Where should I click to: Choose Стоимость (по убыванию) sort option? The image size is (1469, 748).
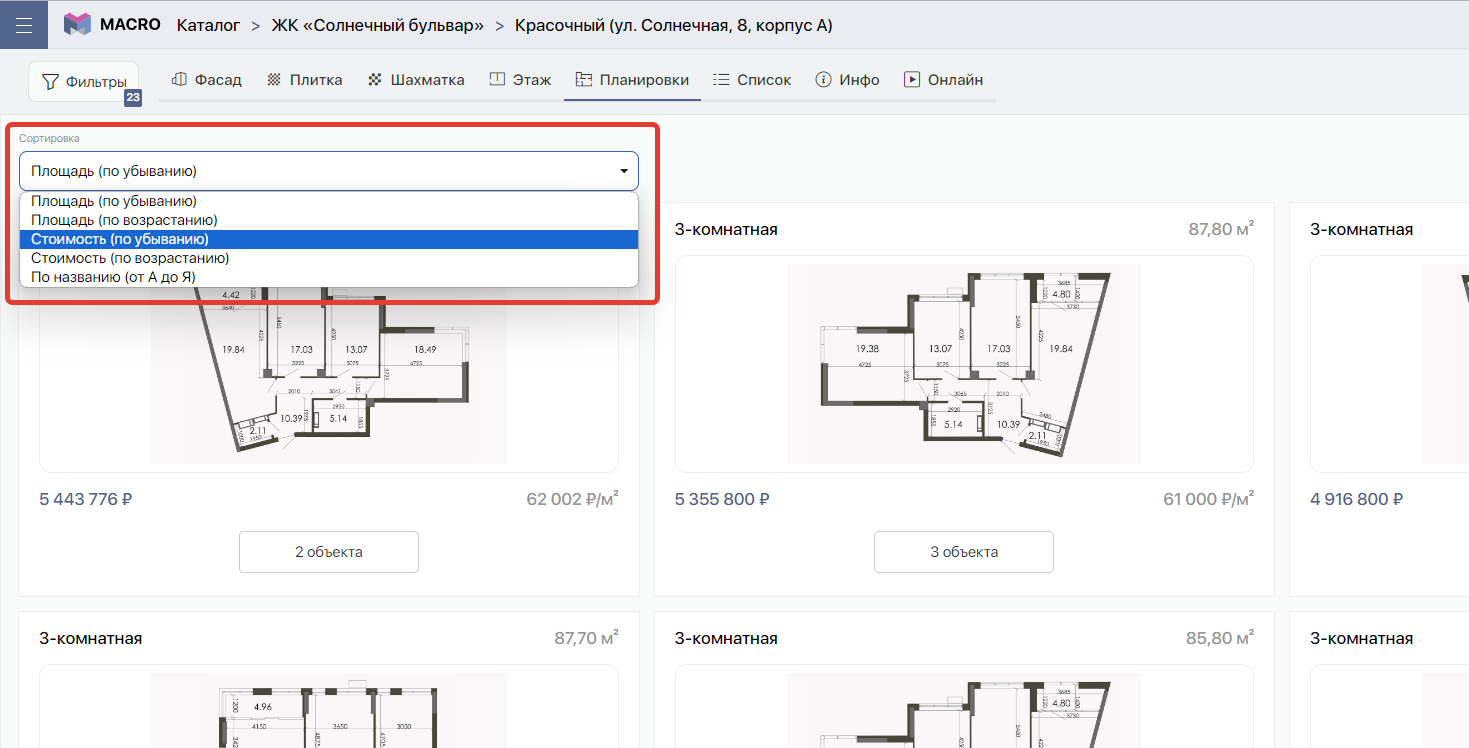coord(120,239)
